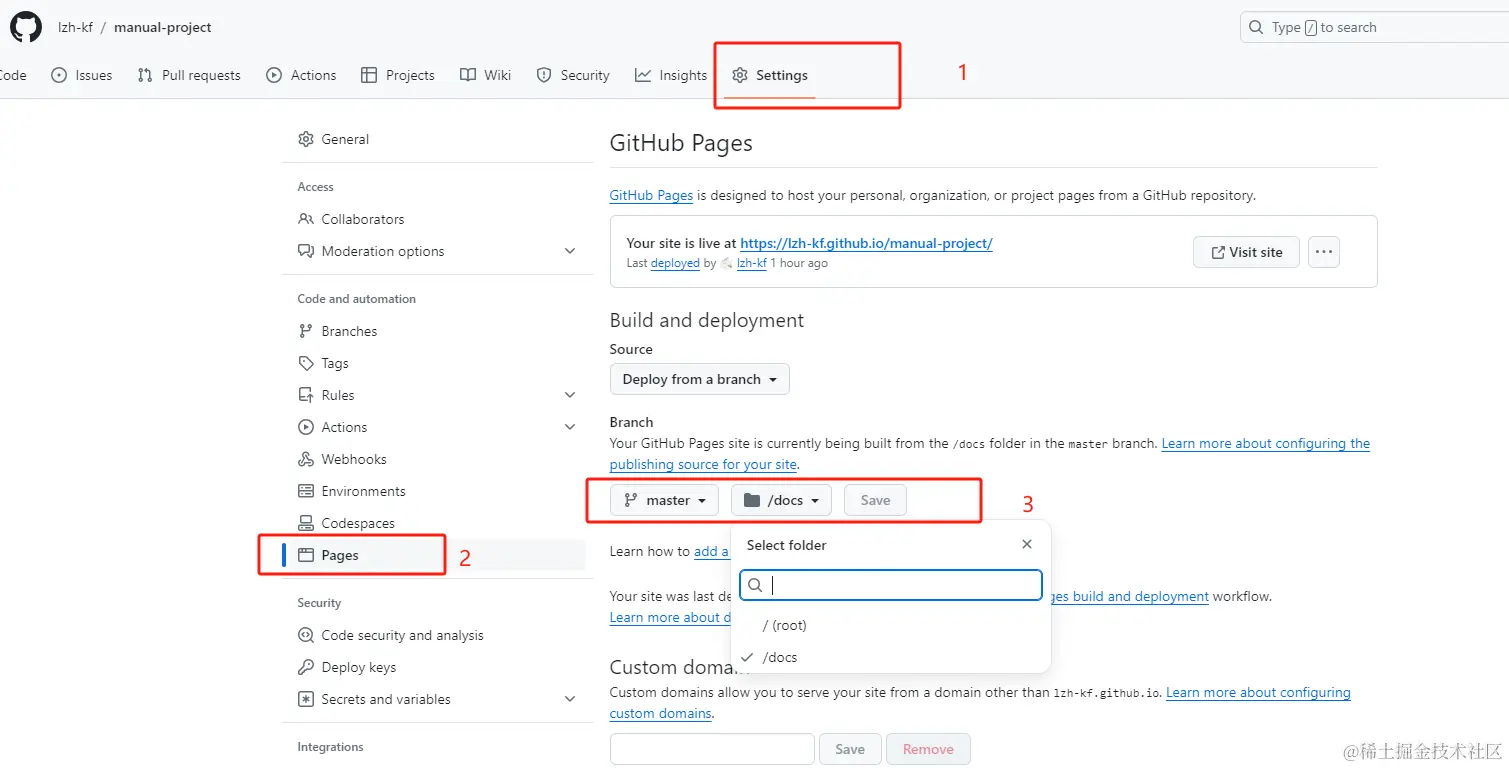The image size is (1509, 768).
Task: Open Webhooks settings in sidebar
Action: pos(353,459)
